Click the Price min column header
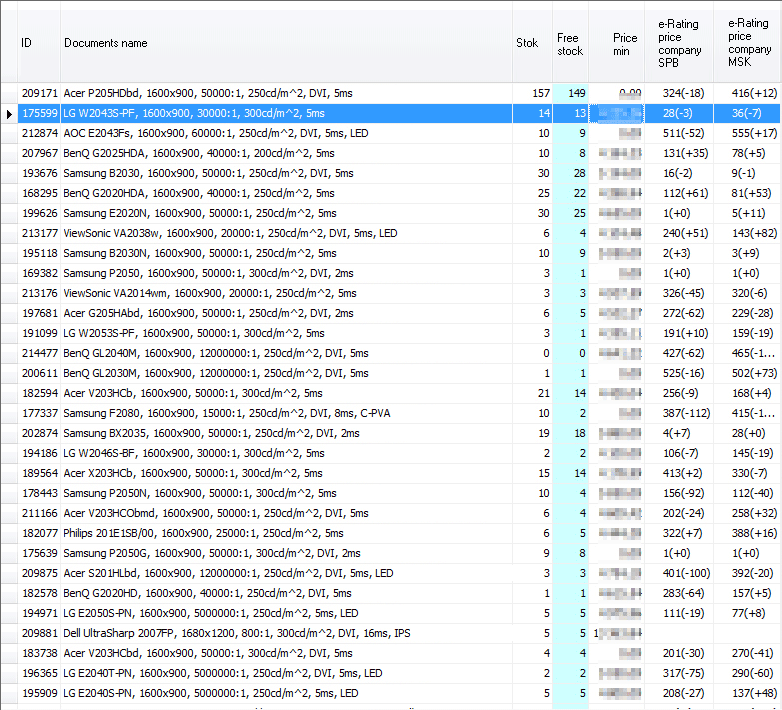The image size is (782, 710). 617,43
